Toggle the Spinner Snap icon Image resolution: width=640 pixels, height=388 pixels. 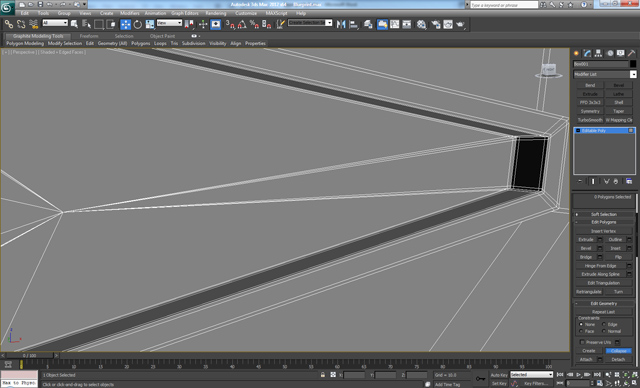pos(267,24)
